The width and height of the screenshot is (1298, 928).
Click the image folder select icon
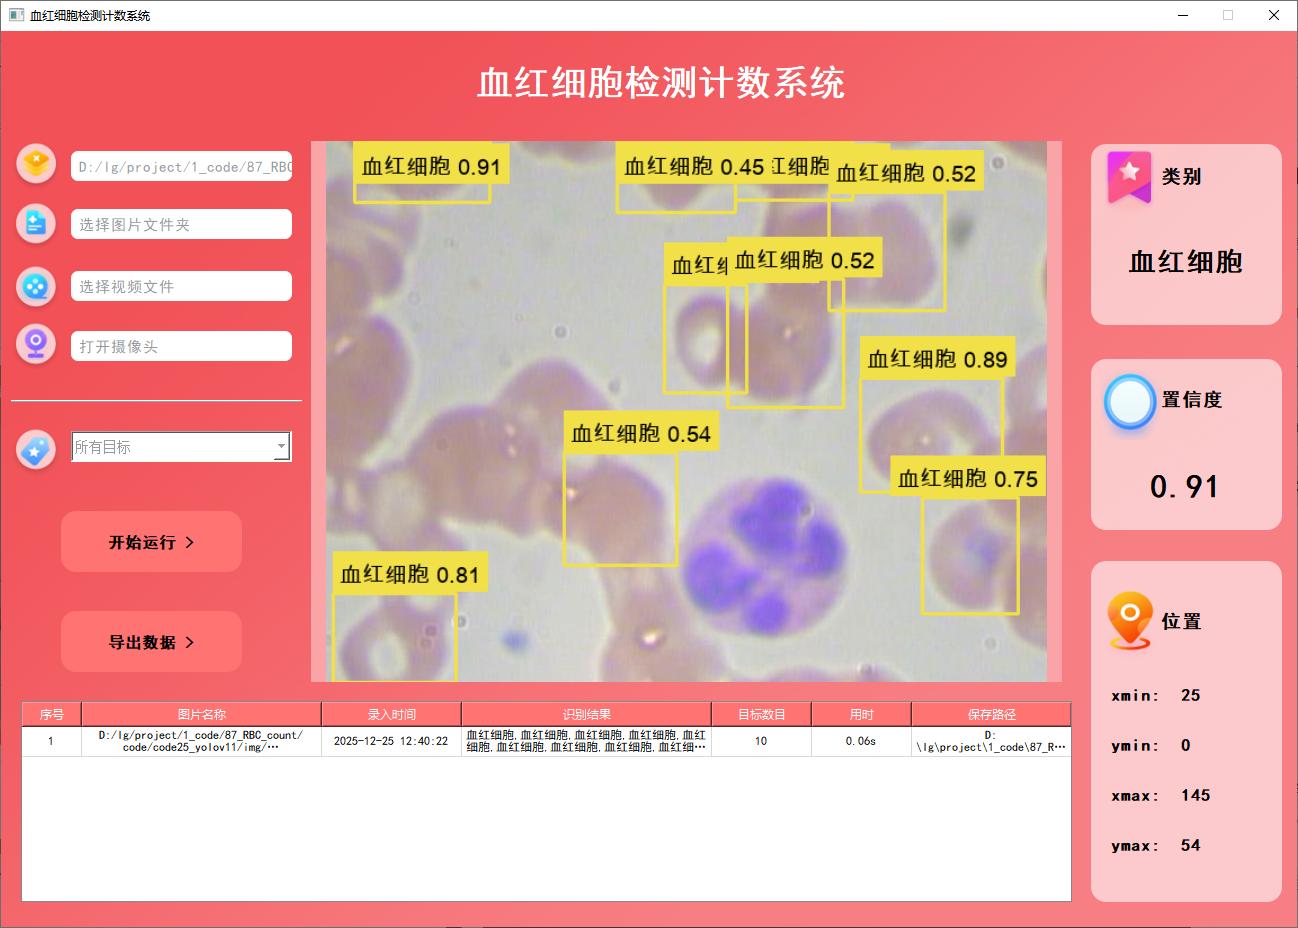click(36, 223)
